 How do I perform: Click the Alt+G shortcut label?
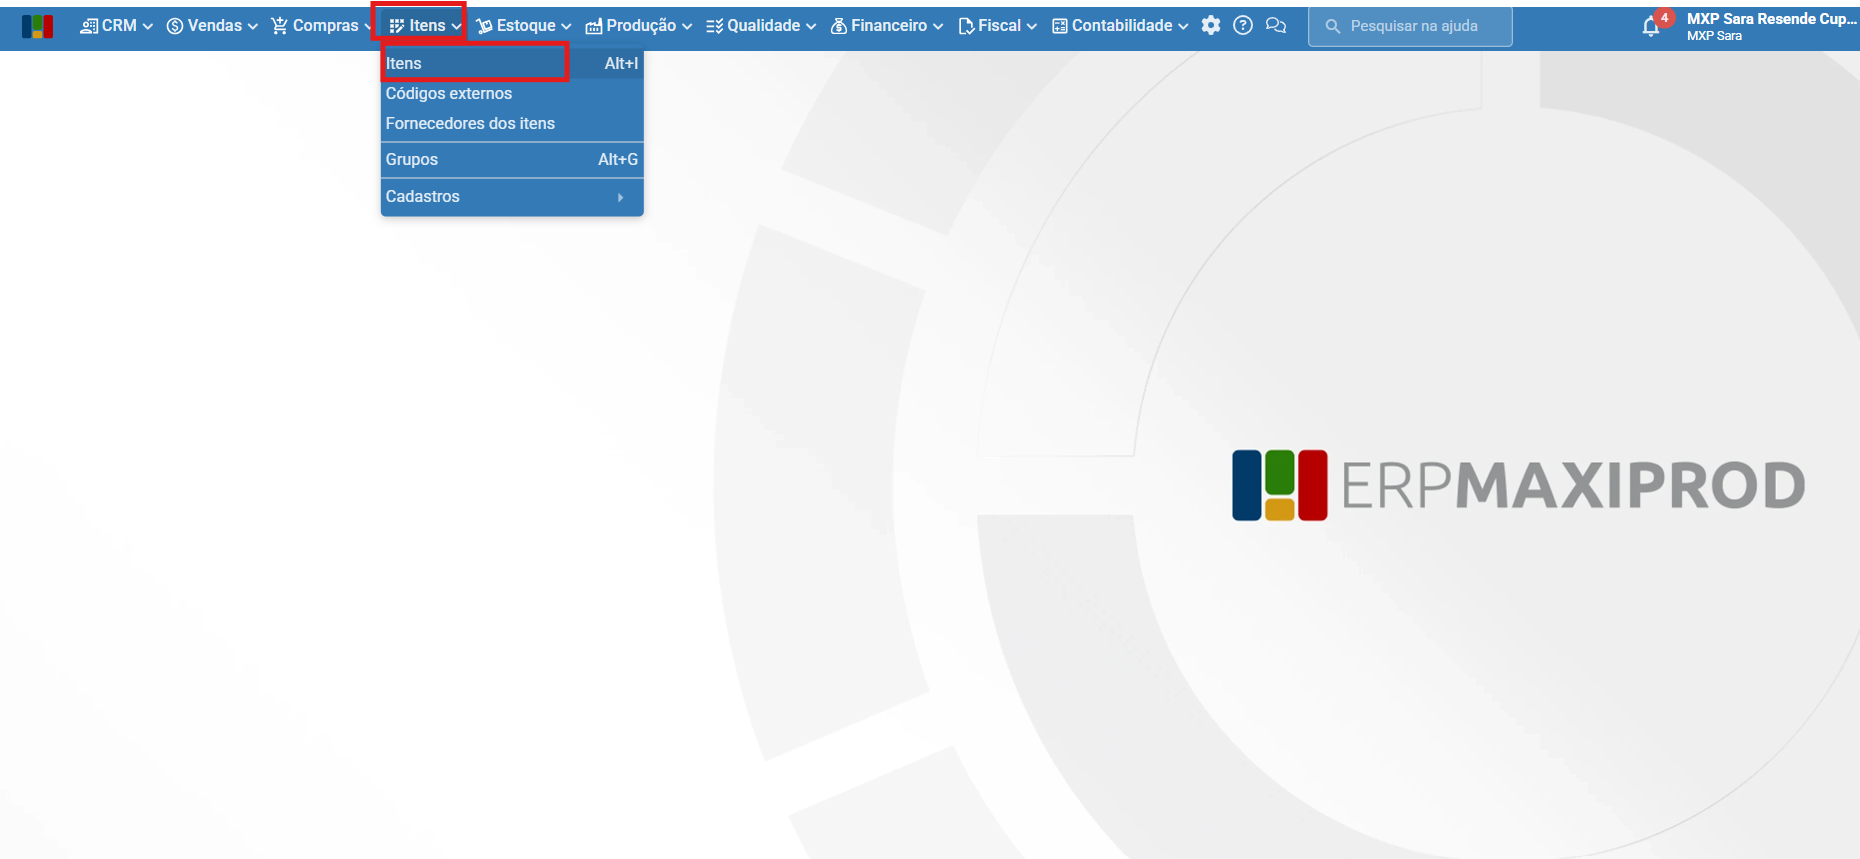(618, 159)
